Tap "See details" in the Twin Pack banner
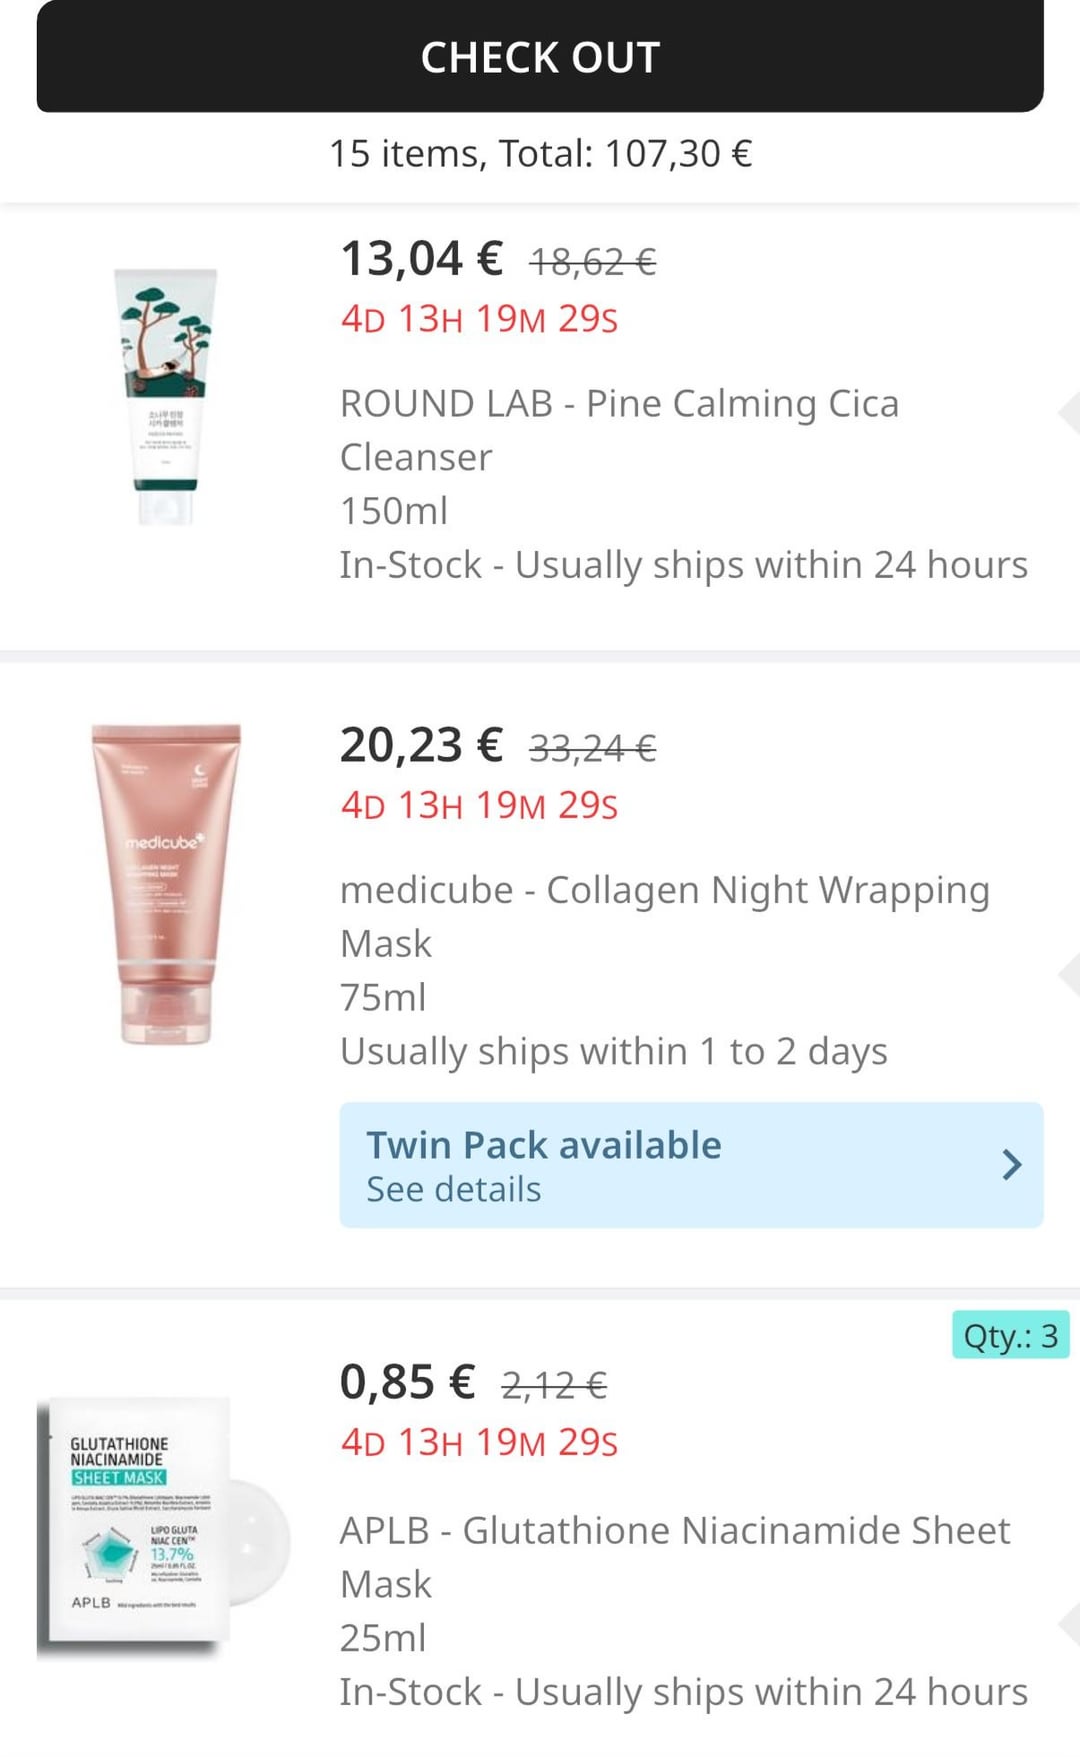The image size is (1080, 1757). tap(454, 1190)
